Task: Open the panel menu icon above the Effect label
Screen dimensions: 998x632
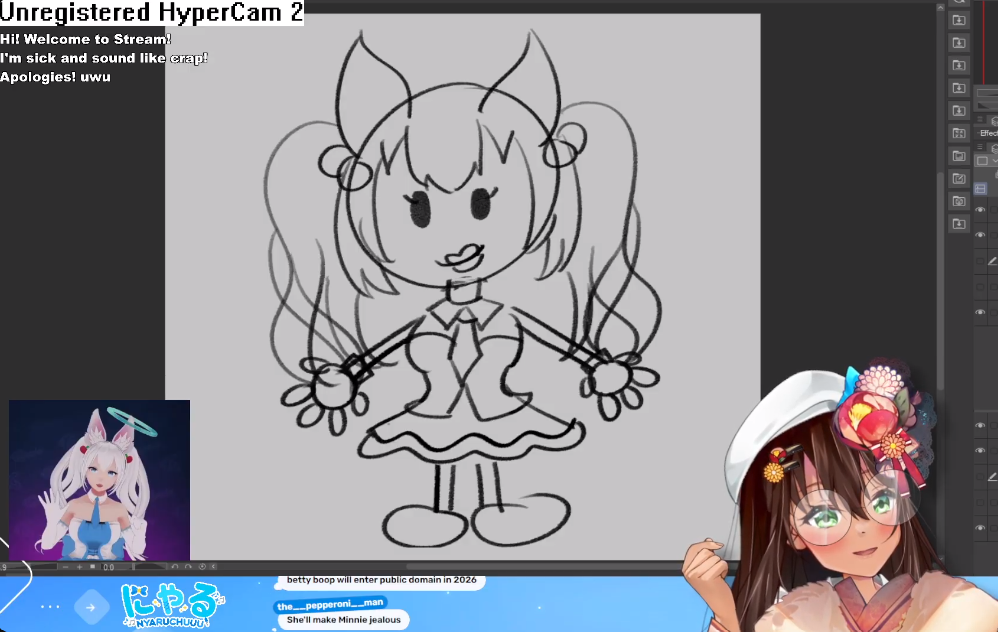Action: coord(980,119)
